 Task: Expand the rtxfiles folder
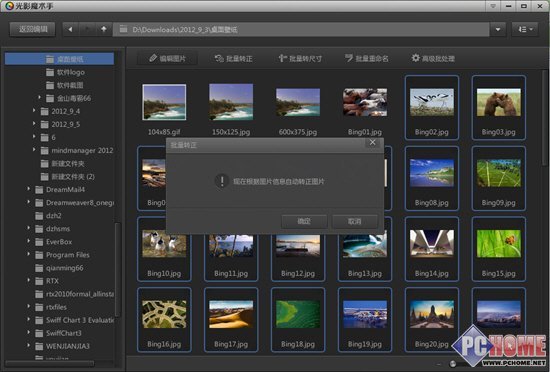click(x=28, y=306)
